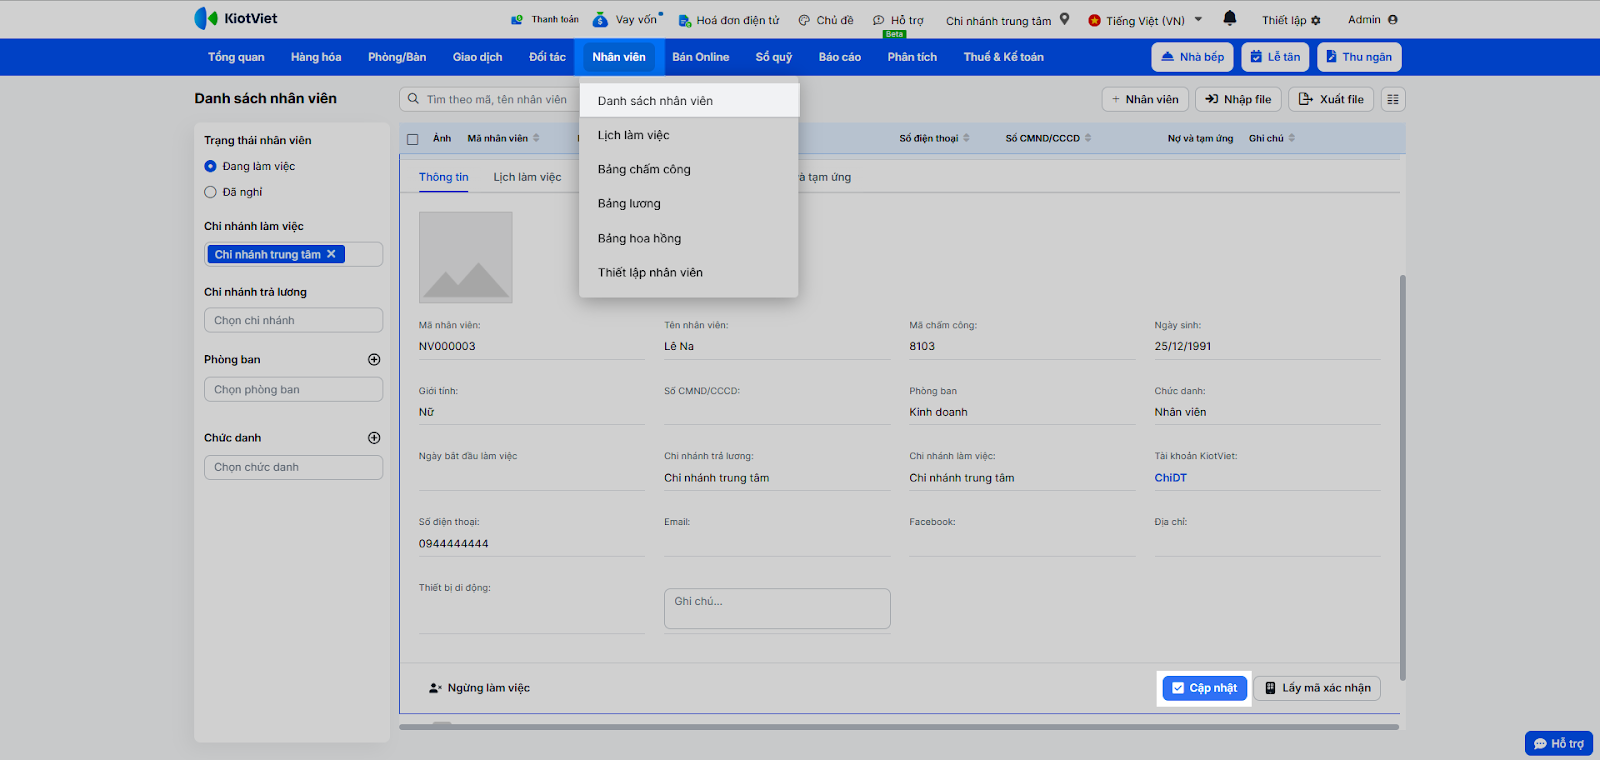Click the ChiDT account link
The height and width of the screenshot is (760, 1600).
(x=1170, y=478)
